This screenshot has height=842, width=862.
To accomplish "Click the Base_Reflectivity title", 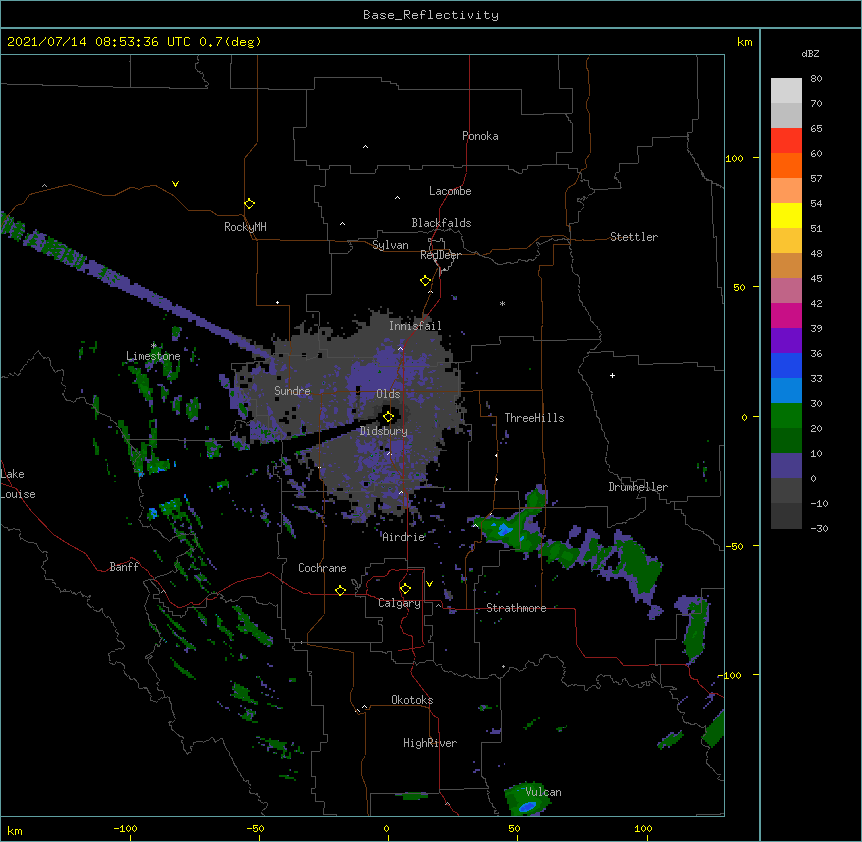I will click(431, 15).
